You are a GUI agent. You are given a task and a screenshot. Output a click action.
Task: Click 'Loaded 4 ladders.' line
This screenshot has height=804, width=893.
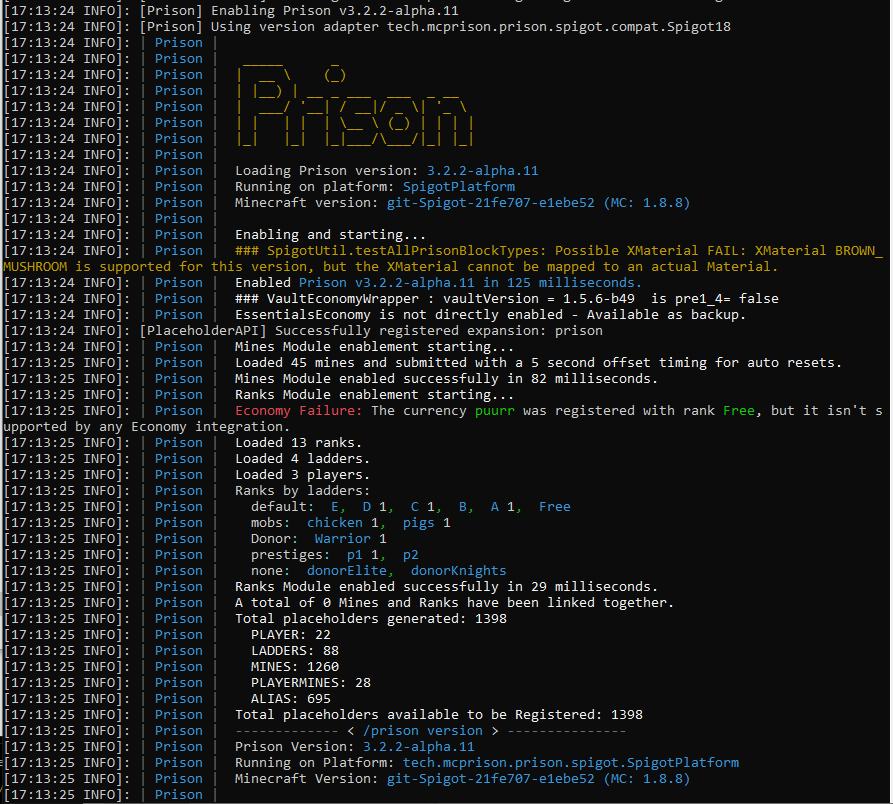(302, 458)
